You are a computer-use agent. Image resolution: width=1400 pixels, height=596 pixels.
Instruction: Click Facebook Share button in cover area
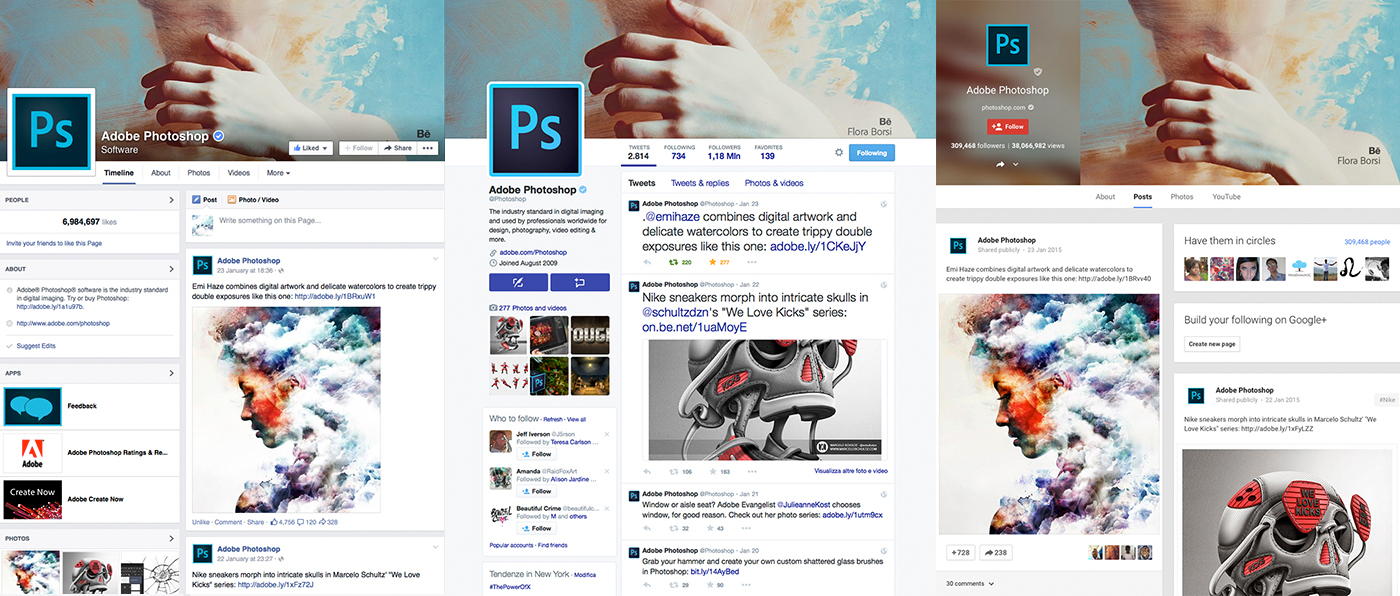tap(398, 148)
